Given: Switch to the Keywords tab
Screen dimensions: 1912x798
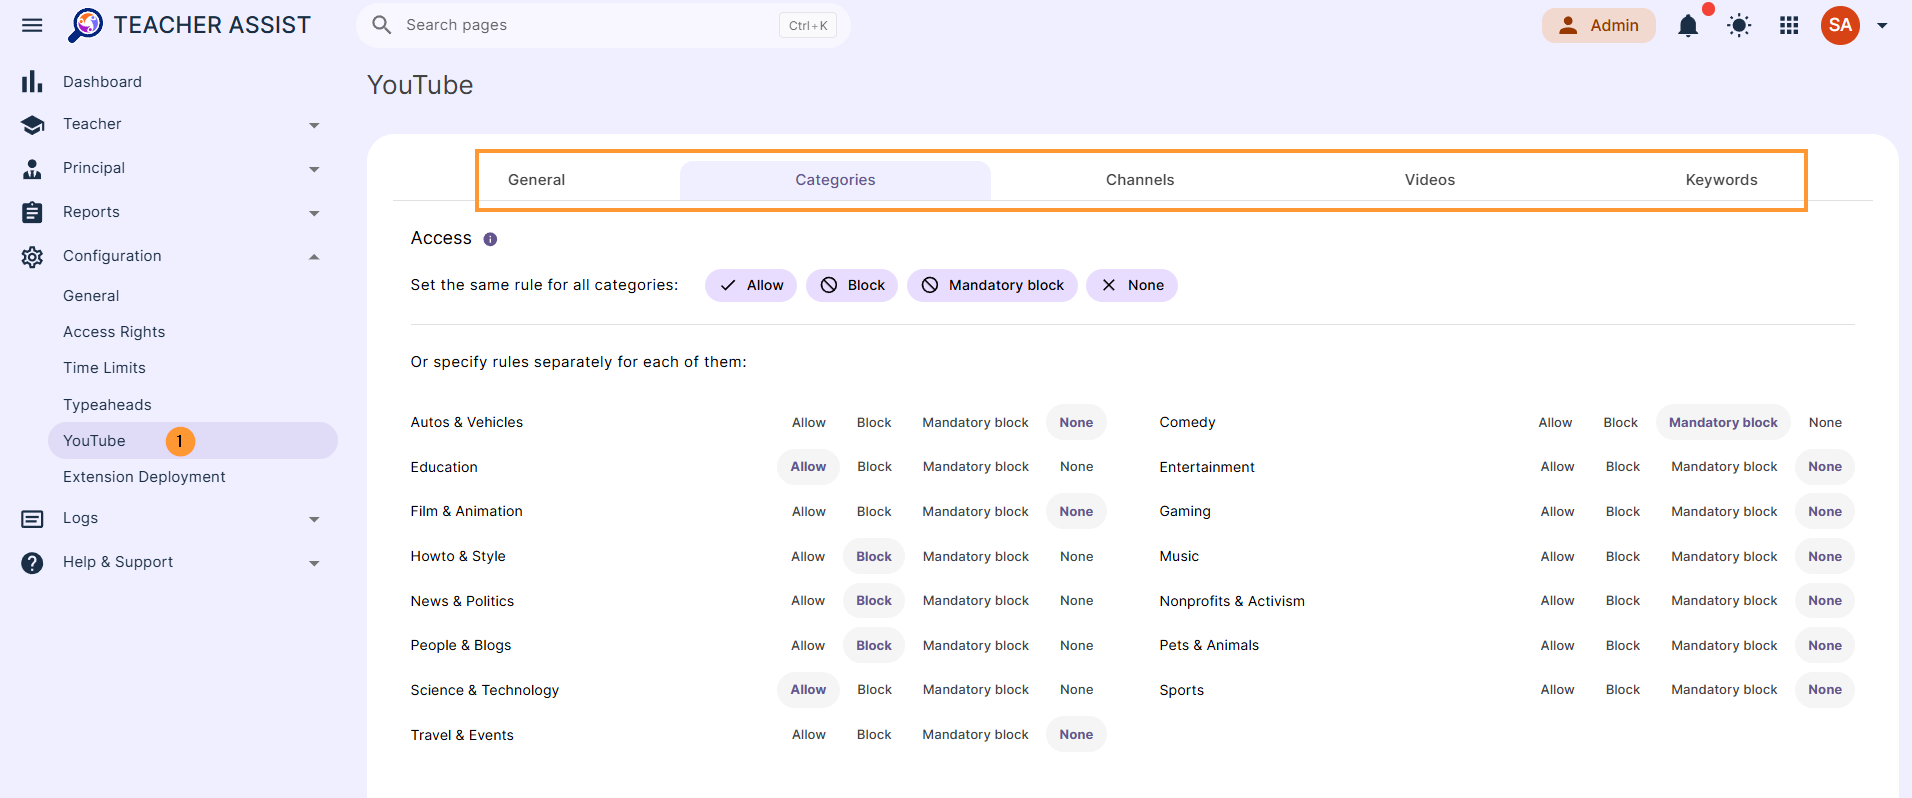Looking at the screenshot, I should click(x=1721, y=180).
